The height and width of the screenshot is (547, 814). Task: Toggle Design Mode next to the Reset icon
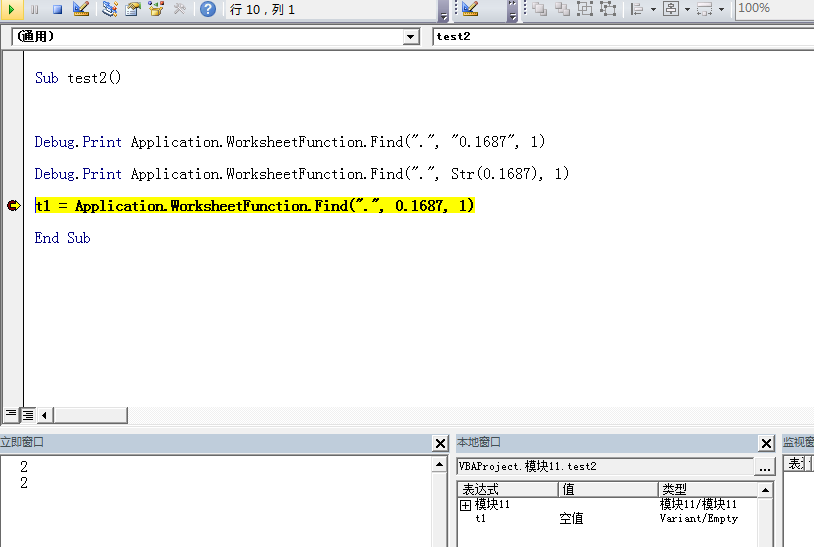click(81, 9)
